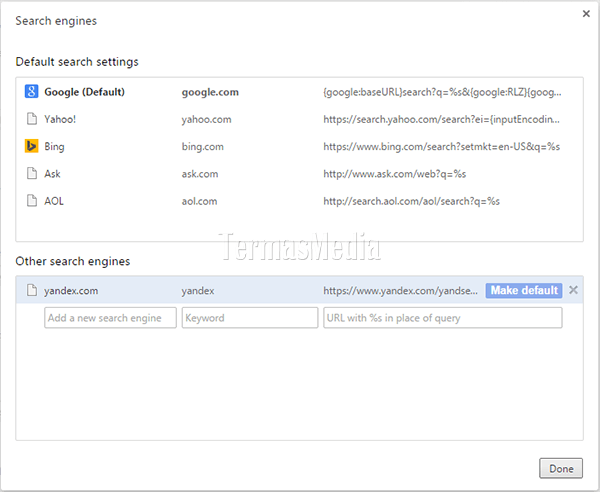Click the bing.com keyword

(x=203, y=147)
